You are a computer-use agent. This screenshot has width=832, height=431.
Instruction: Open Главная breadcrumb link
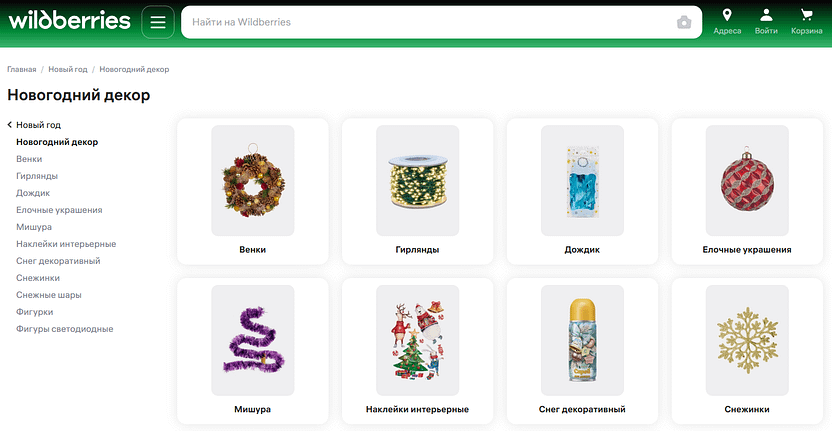(22, 70)
